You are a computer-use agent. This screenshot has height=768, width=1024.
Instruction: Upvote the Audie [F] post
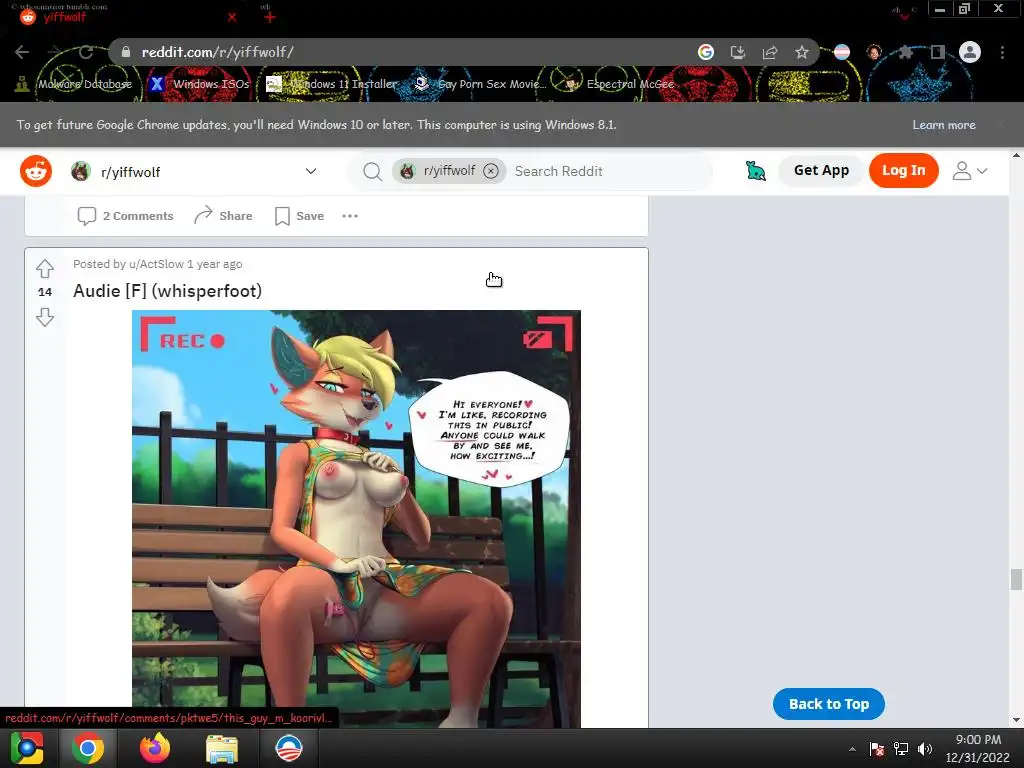tap(44, 268)
